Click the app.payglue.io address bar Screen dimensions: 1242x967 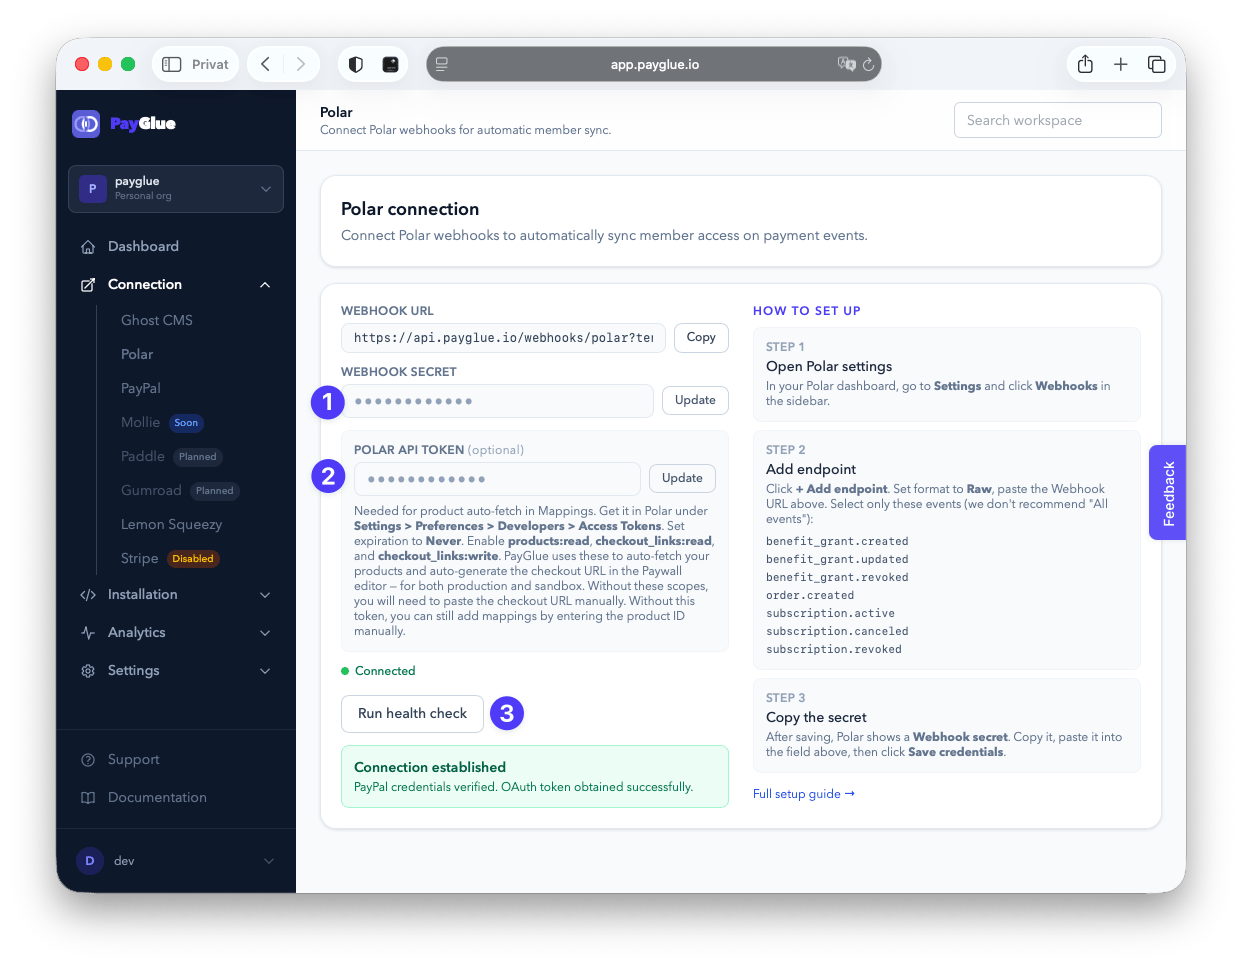pyautogui.click(x=654, y=64)
